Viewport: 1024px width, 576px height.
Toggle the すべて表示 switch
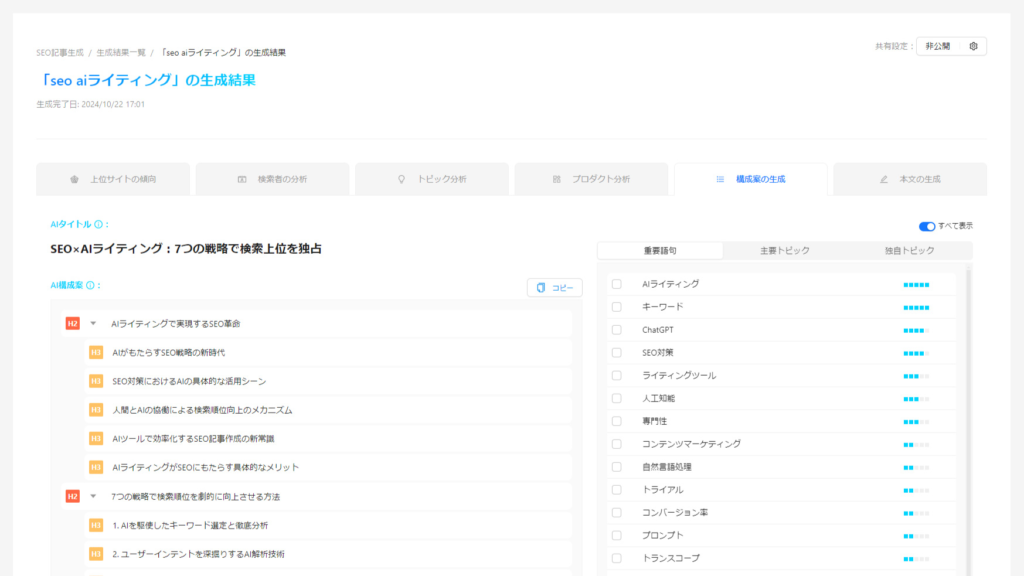click(x=927, y=226)
